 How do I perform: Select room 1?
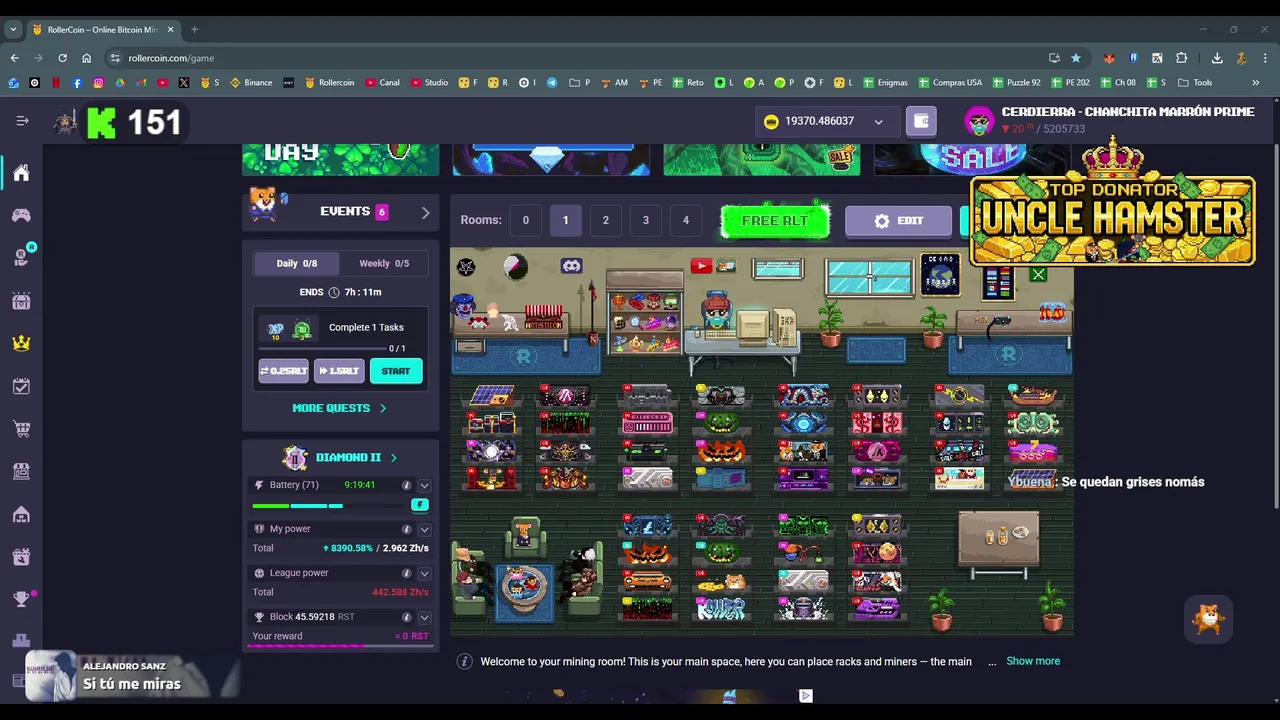565,220
